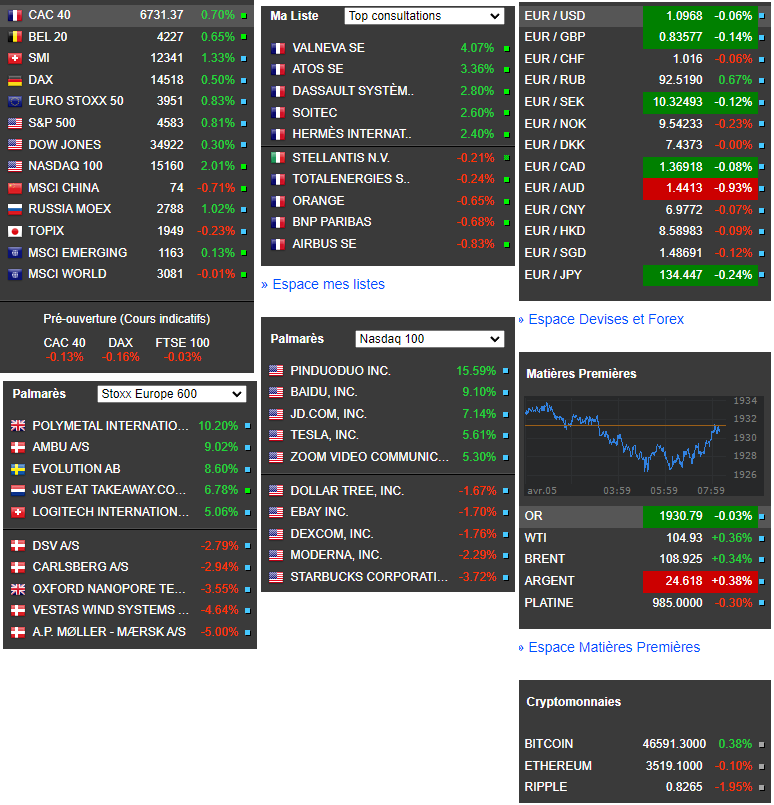Click the UK flag icon beside POLYMETAL INTERNATIO...
Screen dimensions: 774x805
pos(18,426)
